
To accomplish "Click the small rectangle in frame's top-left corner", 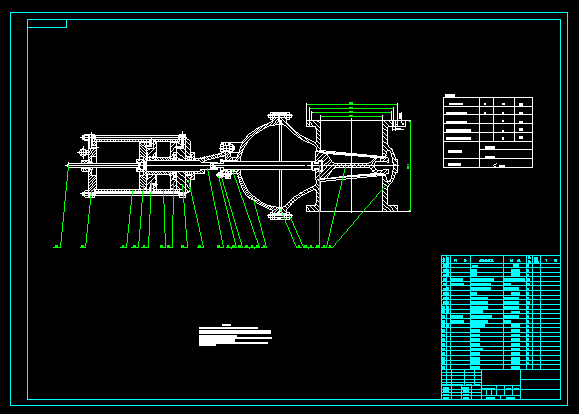I will pyautogui.click(x=47, y=24).
